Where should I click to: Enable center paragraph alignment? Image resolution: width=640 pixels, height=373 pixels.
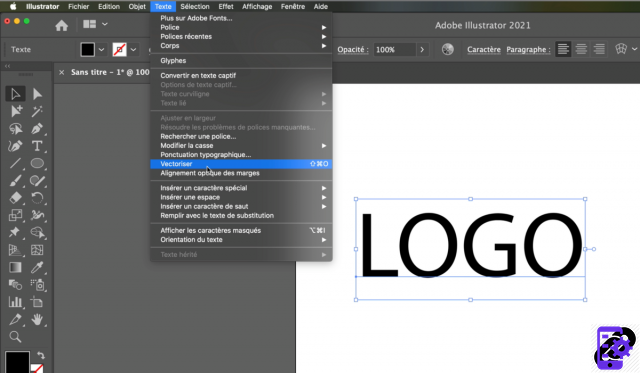point(581,49)
